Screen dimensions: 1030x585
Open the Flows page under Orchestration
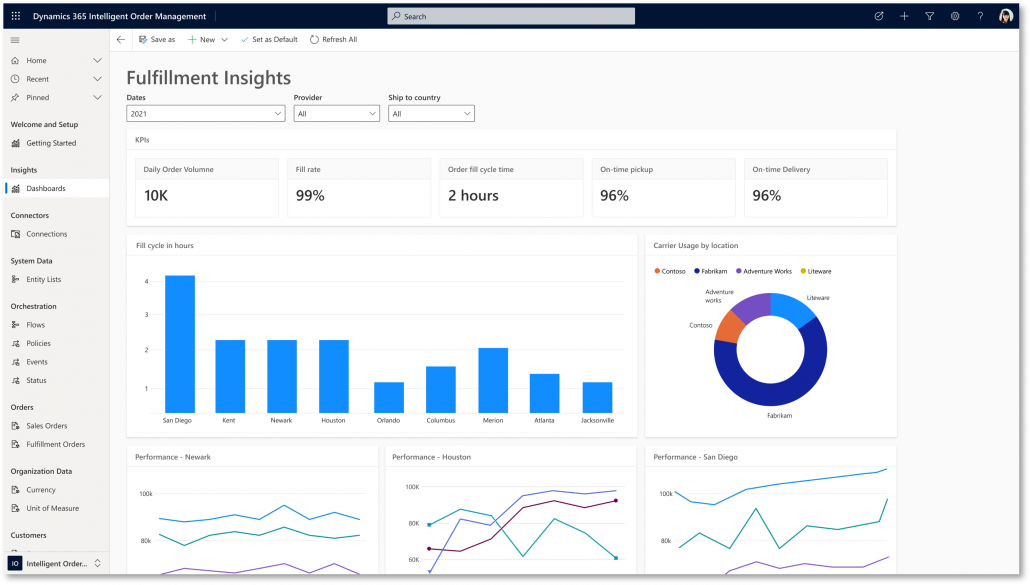[x=38, y=324]
